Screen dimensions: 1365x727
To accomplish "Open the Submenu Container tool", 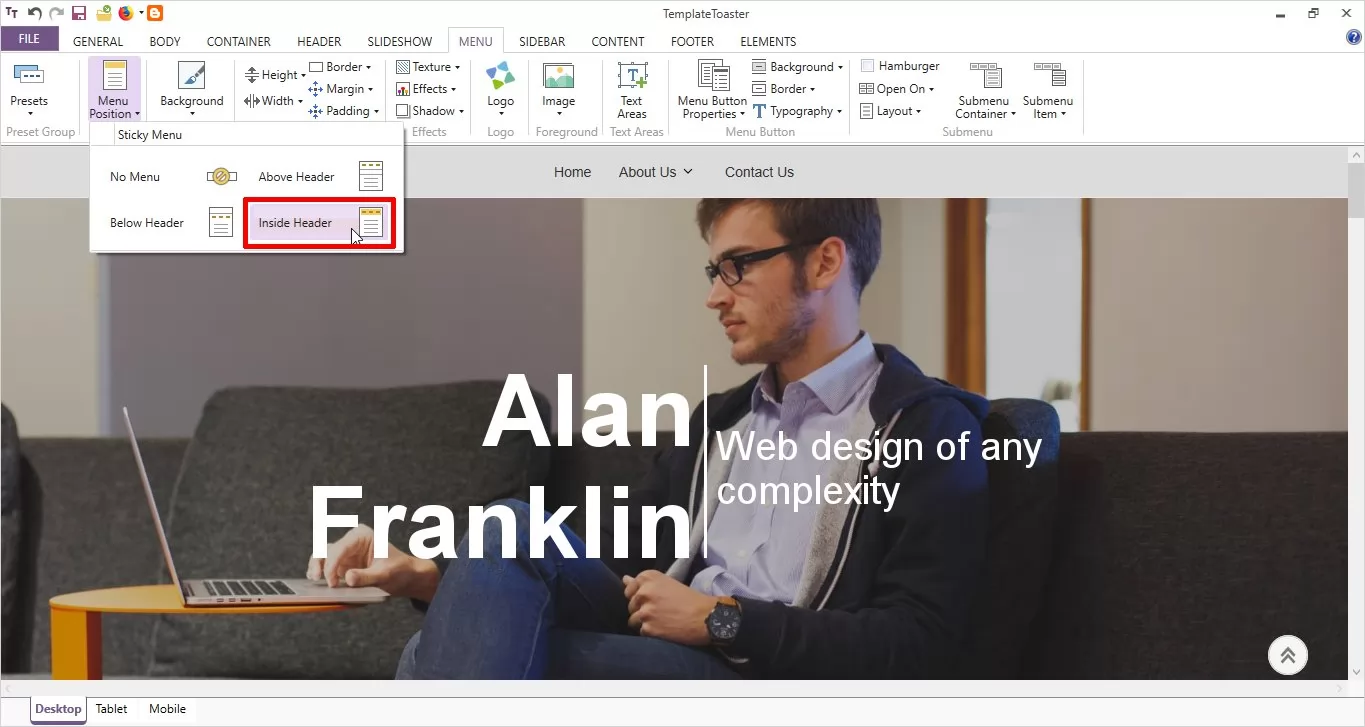I will [x=984, y=90].
